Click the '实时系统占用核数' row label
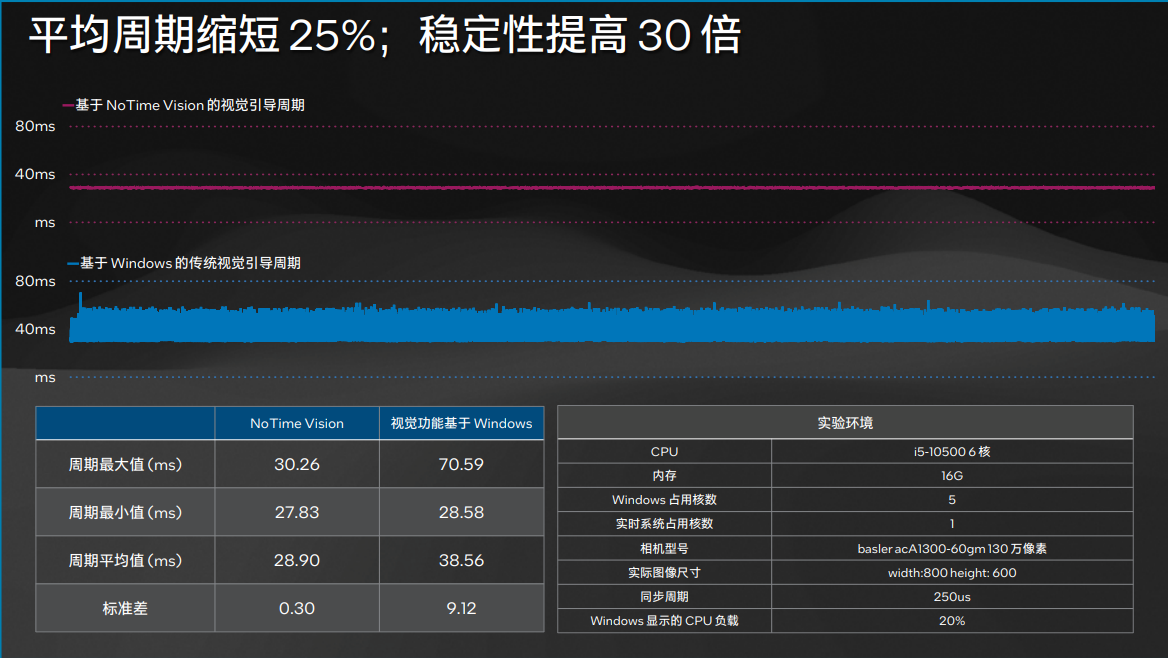 point(664,524)
